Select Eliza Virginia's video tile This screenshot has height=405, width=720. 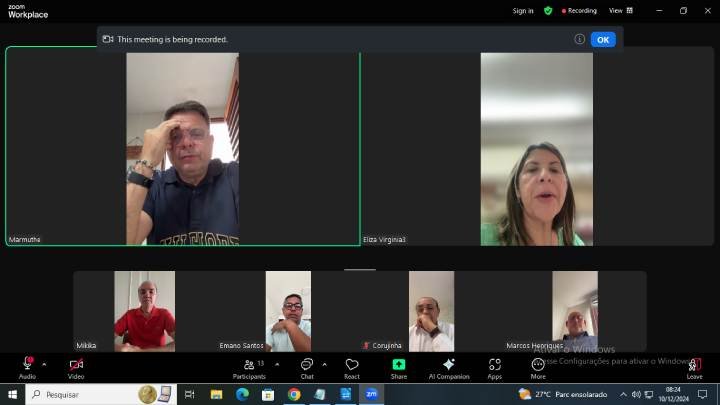(537, 146)
